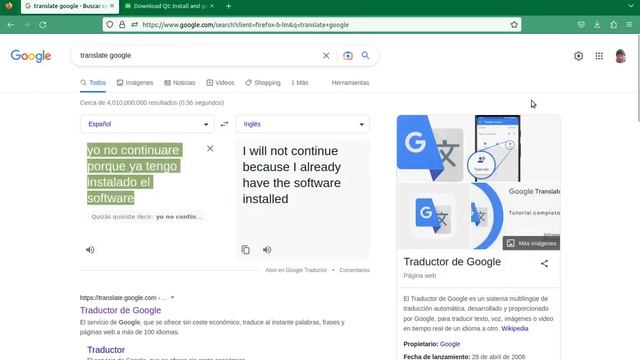List all tabs with the chevron
640x360 pixels.
[x=631, y=6]
